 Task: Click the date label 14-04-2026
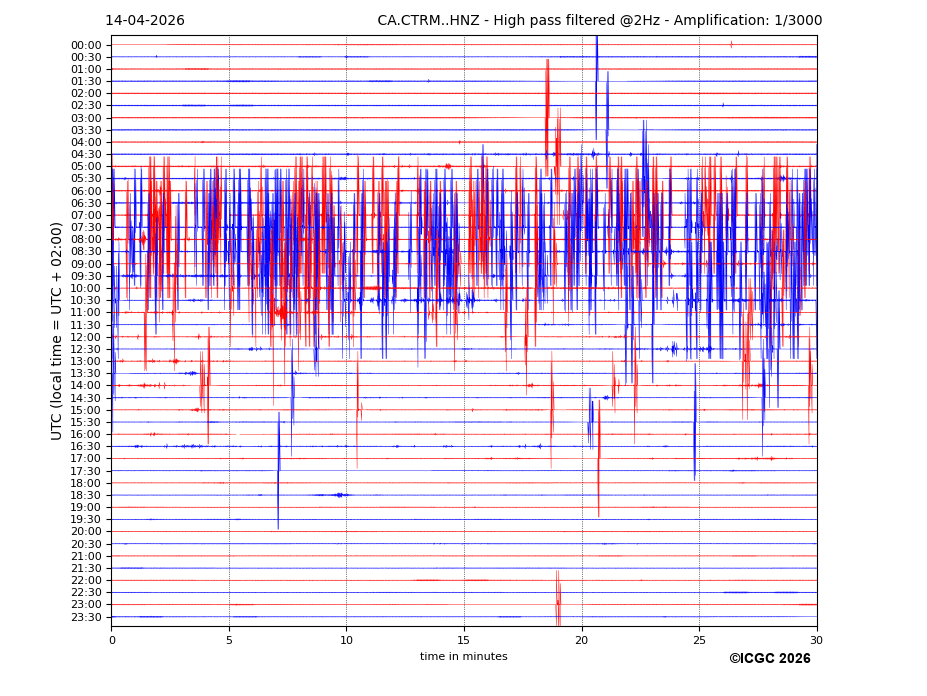tap(145, 21)
